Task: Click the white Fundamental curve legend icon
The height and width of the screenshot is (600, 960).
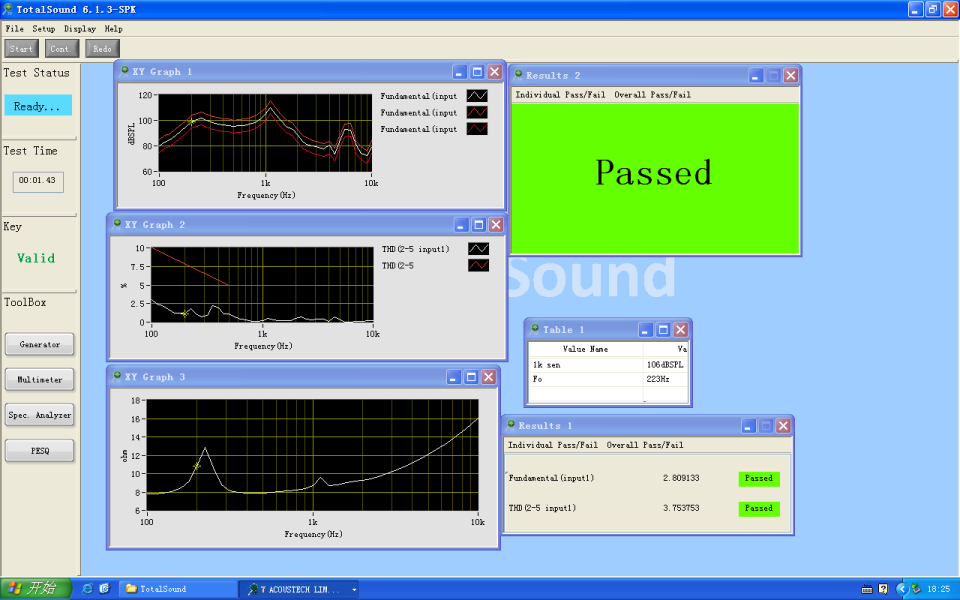Action: coord(478,96)
